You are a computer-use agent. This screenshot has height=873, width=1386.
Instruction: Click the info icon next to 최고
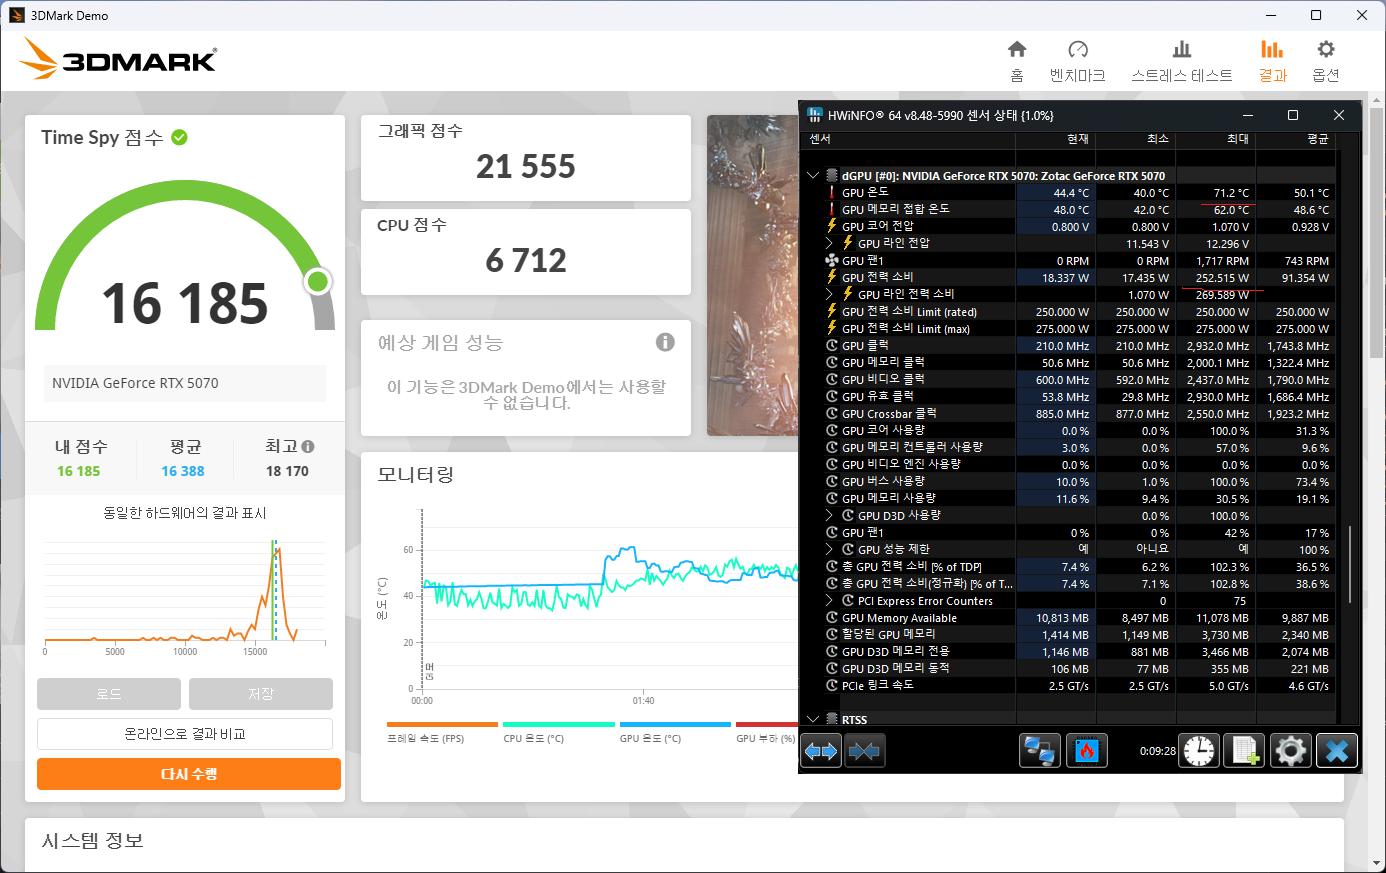click(x=308, y=447)
